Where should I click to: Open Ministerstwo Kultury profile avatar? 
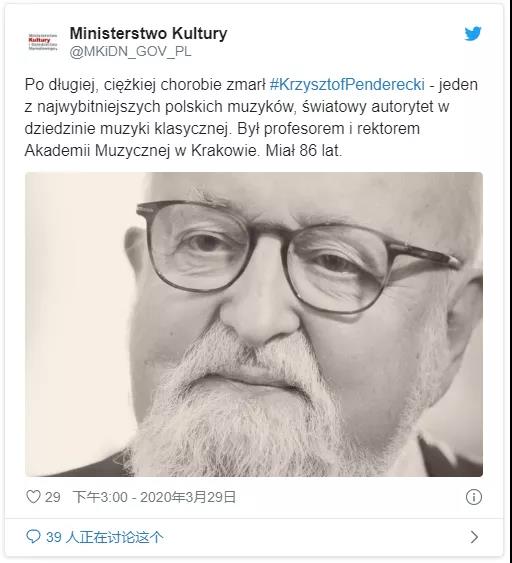[43, 42]
